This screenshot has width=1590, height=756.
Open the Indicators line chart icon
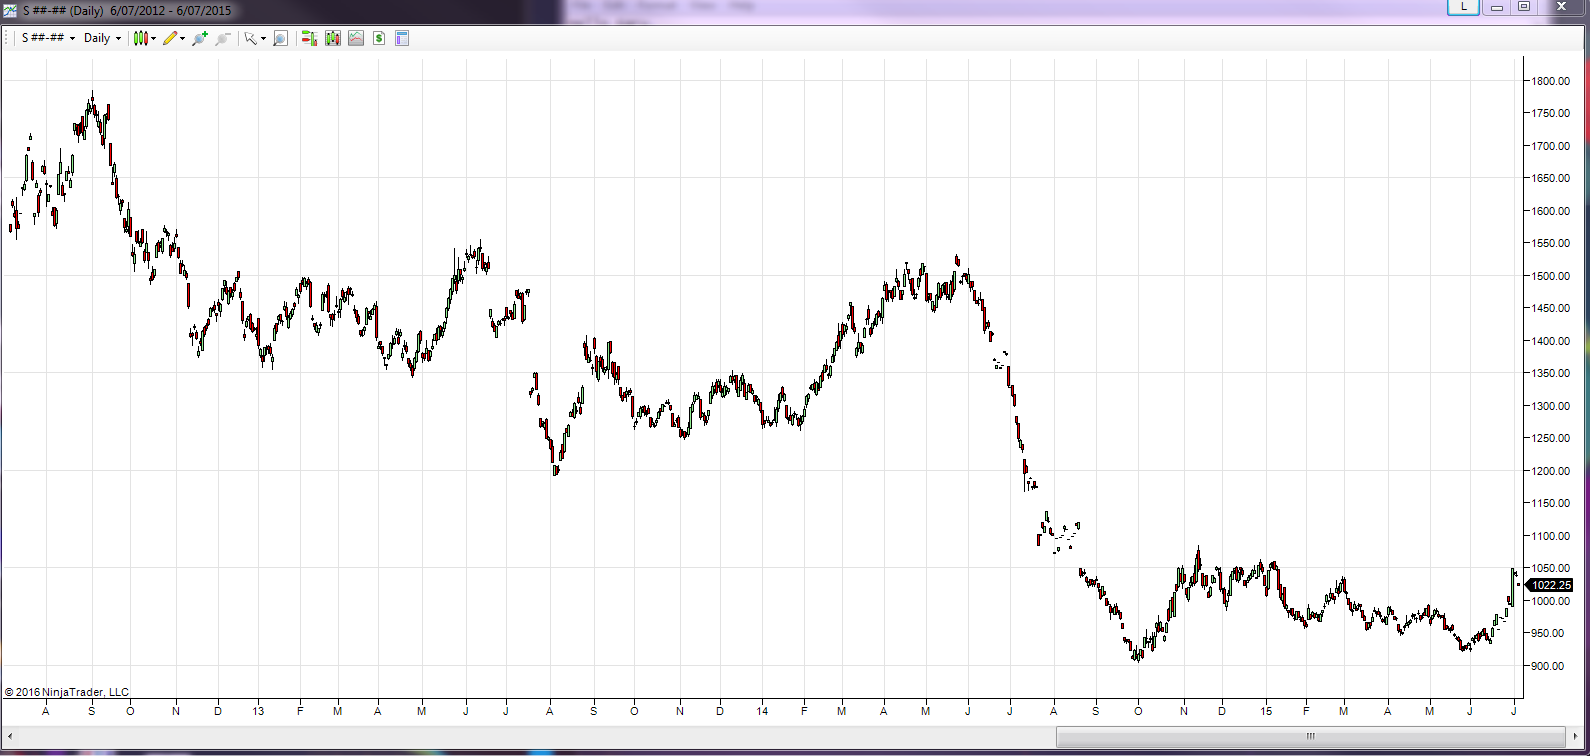coord(356,38)
